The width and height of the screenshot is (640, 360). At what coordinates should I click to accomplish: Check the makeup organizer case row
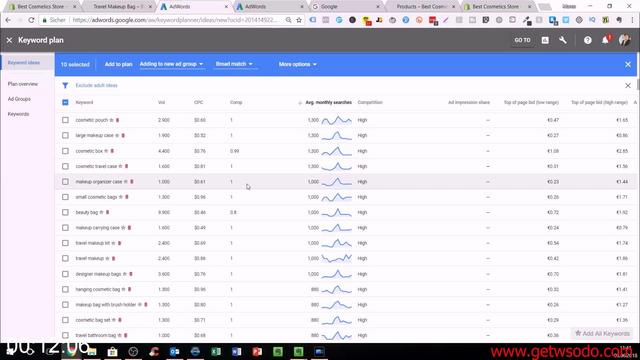pyautogui.click(x=65, y=182)
